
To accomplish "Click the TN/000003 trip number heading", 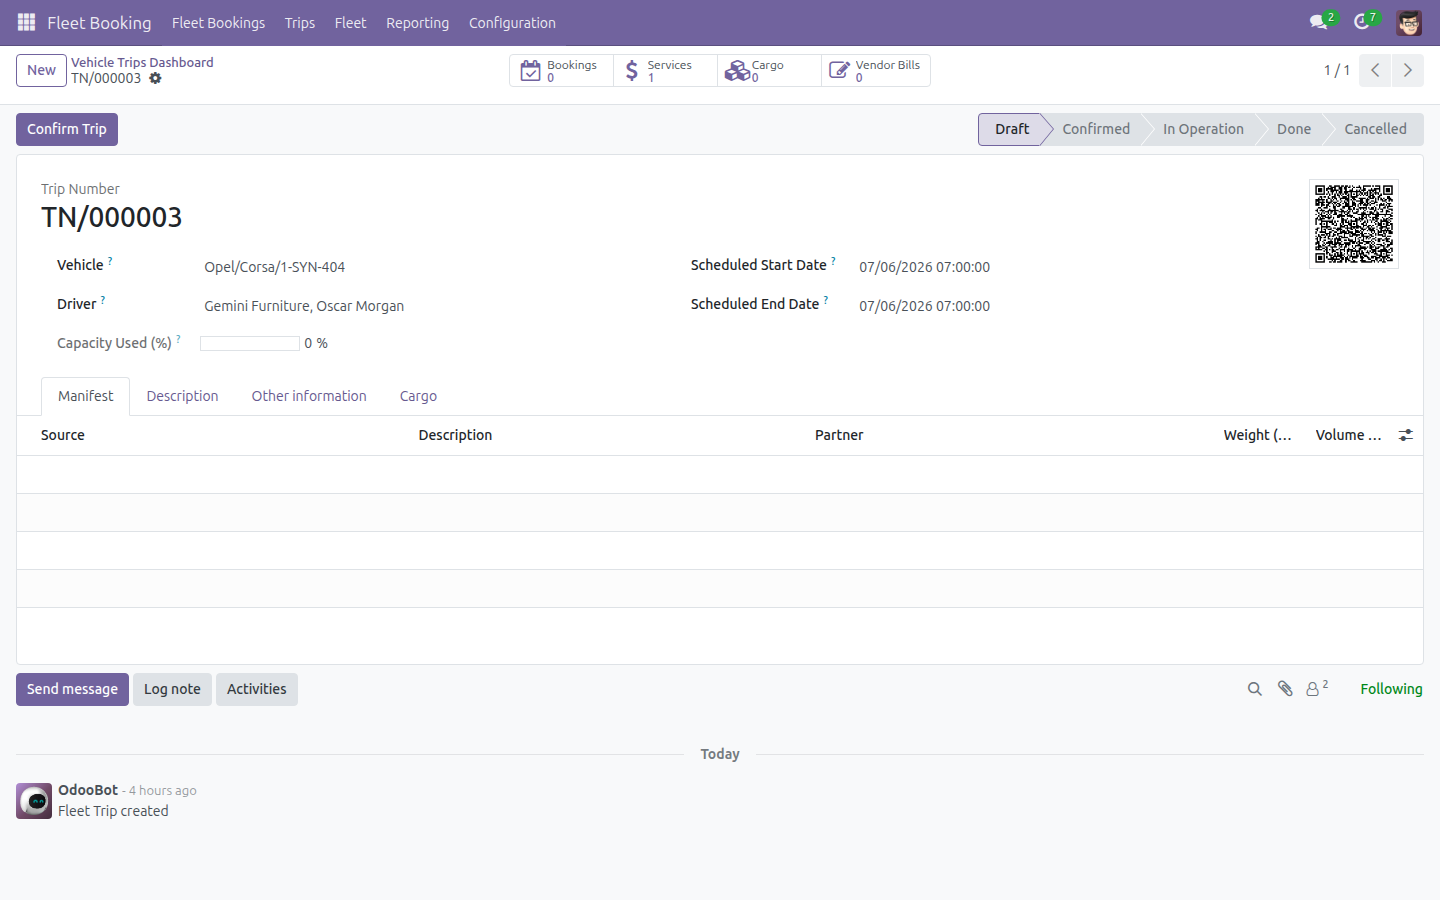I will click(x=112, y=217).
